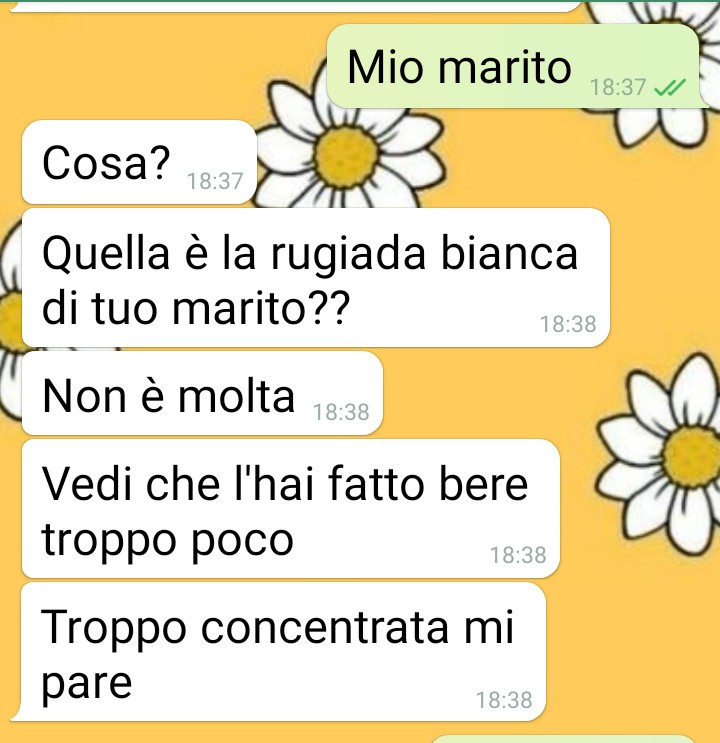
Task: Tap the timestamp of the "troppo poco" message
Action: tap(518, 555)
